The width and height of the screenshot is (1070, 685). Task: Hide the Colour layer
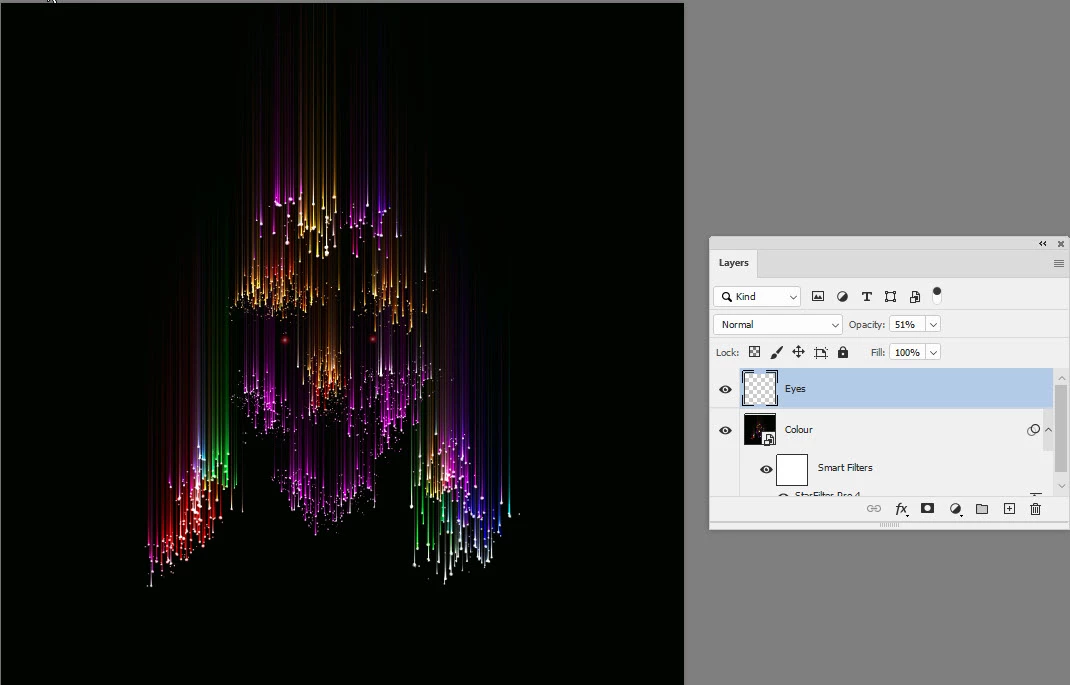(725, 431)
